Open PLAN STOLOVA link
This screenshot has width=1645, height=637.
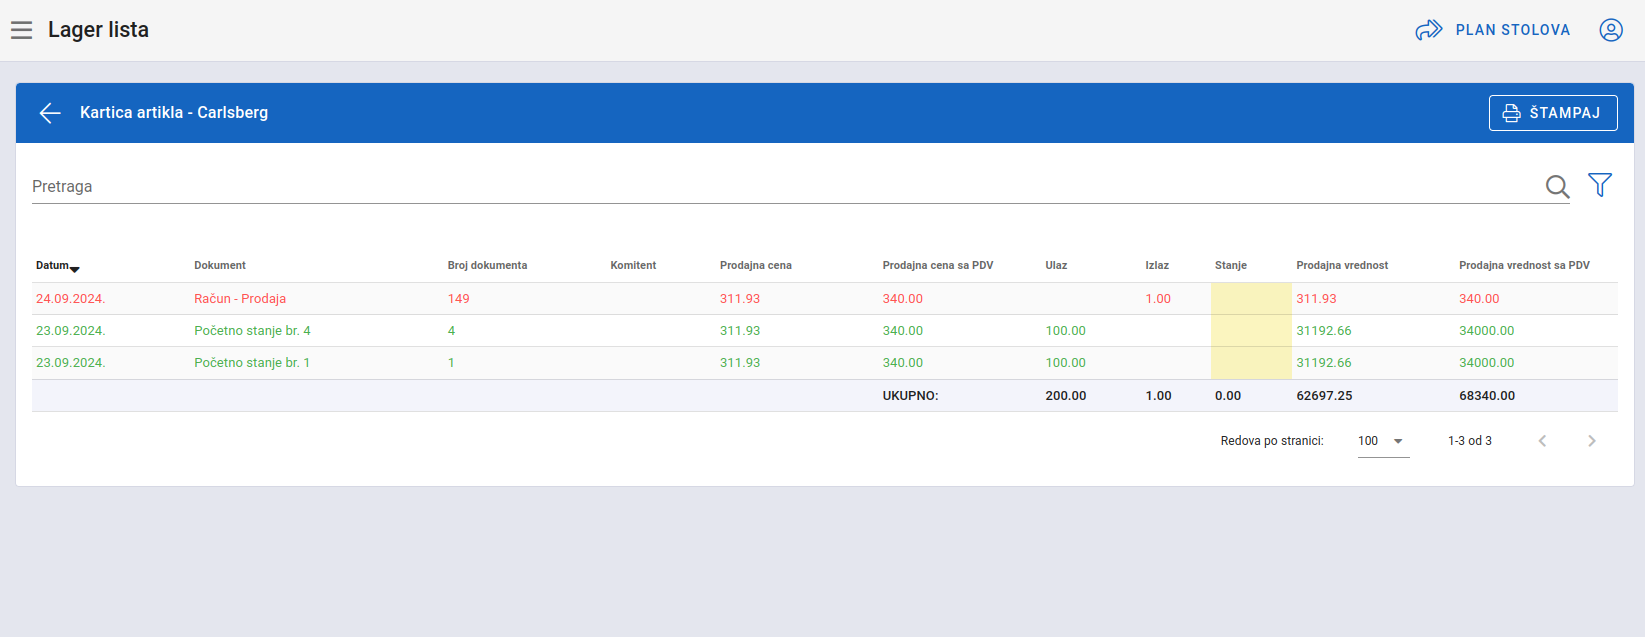pyautogui.click(x=1512, y=30)
